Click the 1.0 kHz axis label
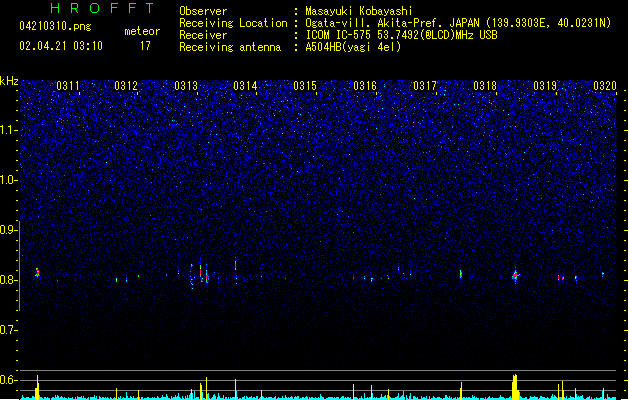This screenshot has height=400, width=629. [x=8, y=180]
